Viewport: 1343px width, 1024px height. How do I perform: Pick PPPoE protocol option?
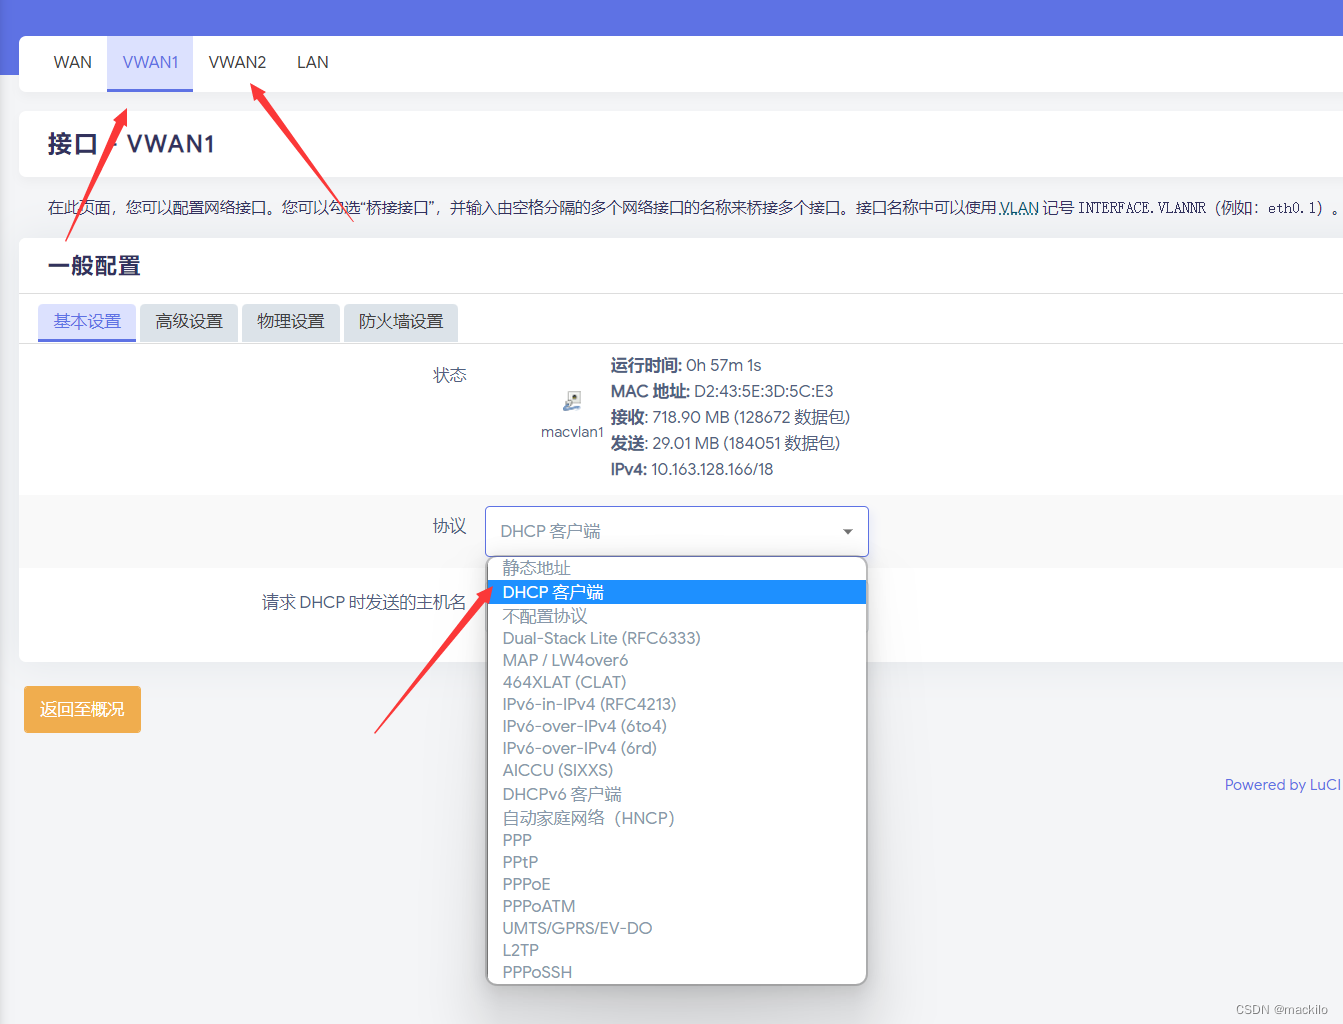pyautogui.click(x=676, y=884)
